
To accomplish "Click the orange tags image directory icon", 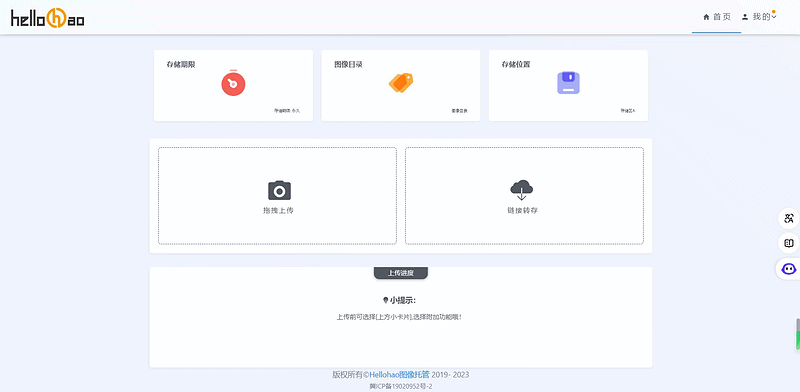I will (x=401, y=83).
